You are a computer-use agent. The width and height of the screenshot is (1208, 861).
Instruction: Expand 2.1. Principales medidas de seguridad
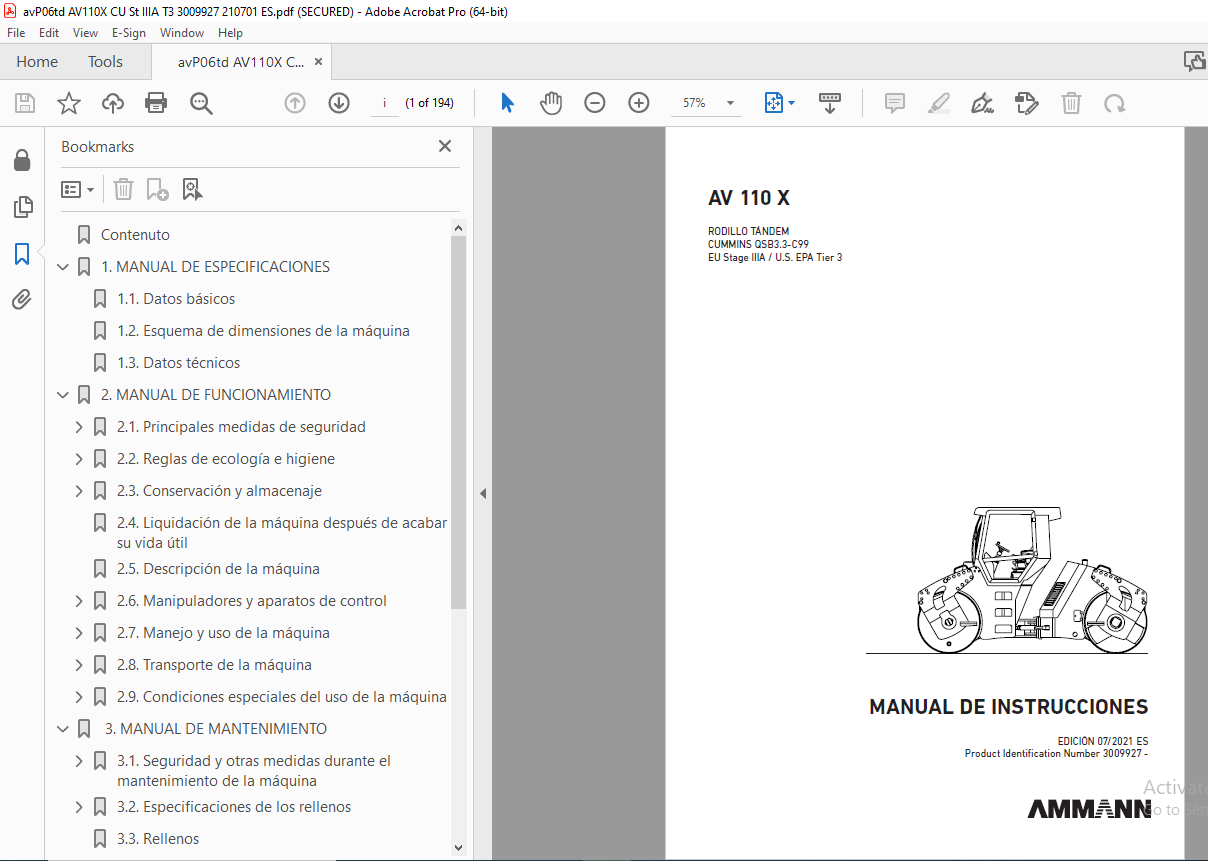[79, 427]
